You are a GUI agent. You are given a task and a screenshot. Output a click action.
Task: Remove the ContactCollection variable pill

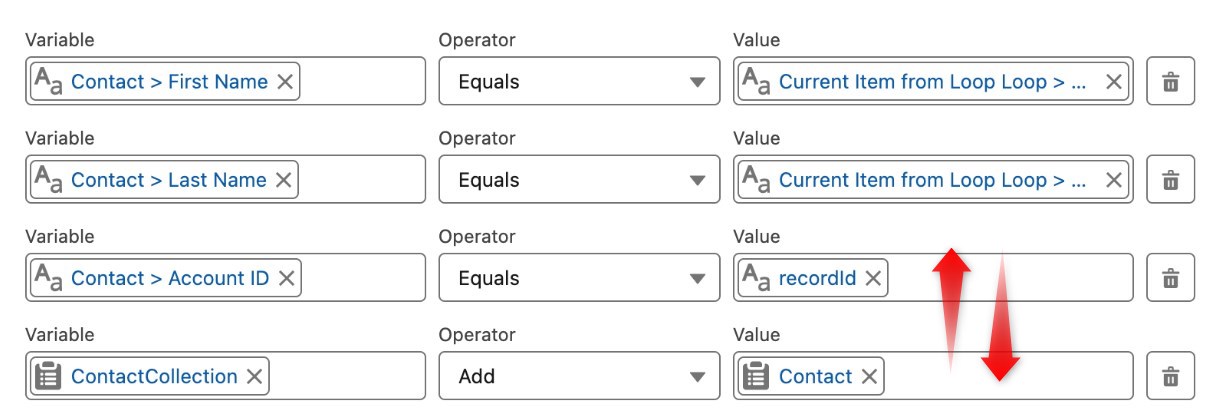click(254, 376)
